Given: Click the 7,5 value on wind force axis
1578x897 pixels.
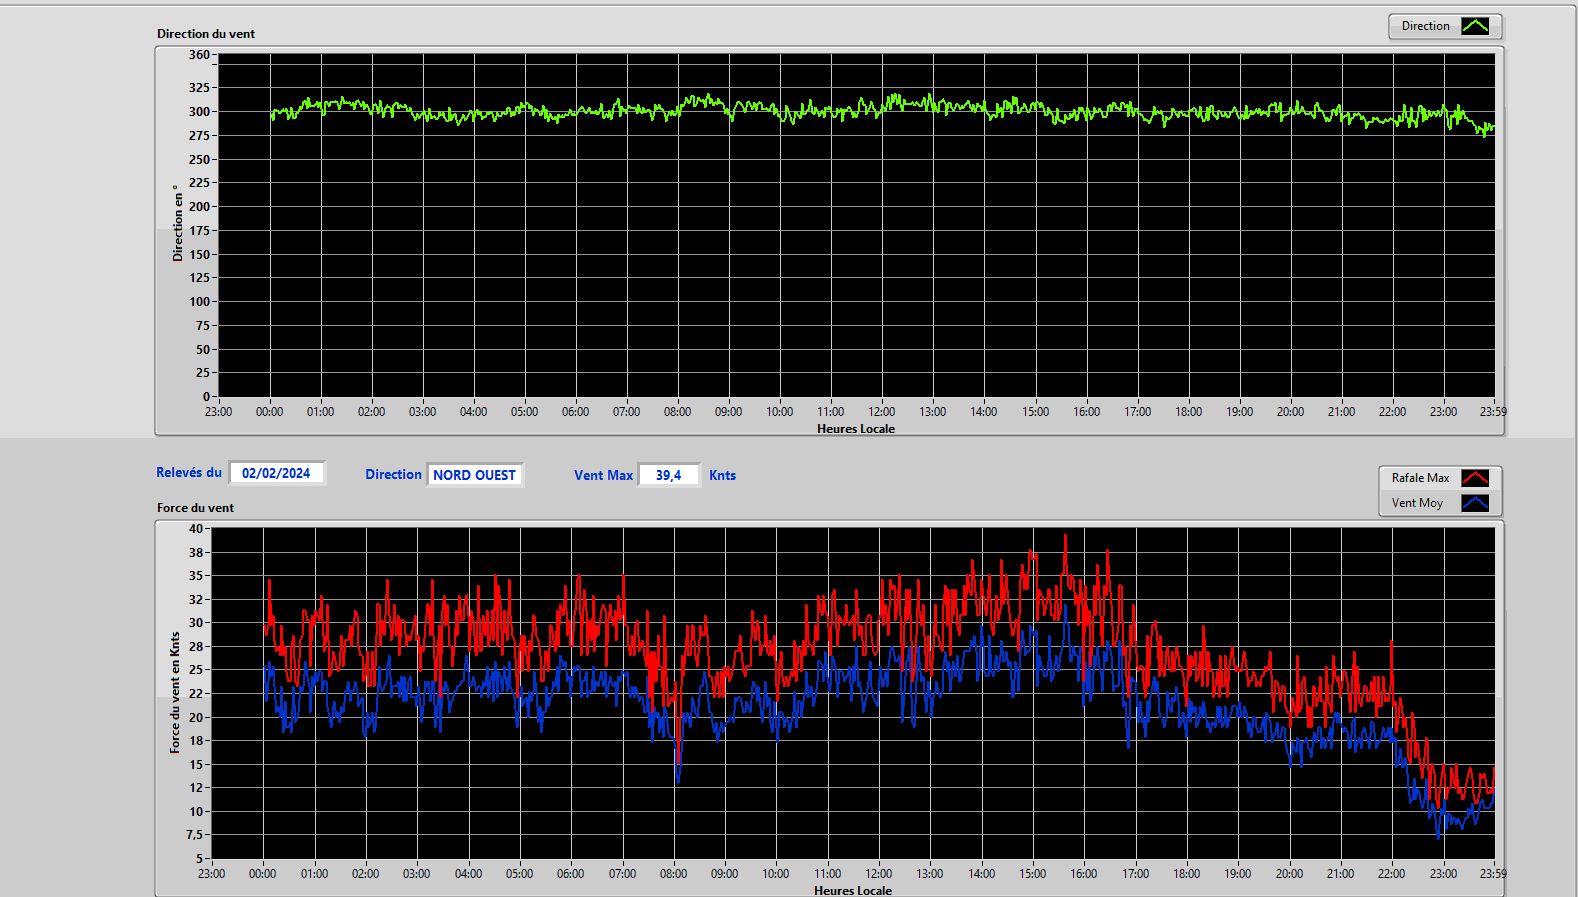Looking at the screenshot, I should click(194, 834).
